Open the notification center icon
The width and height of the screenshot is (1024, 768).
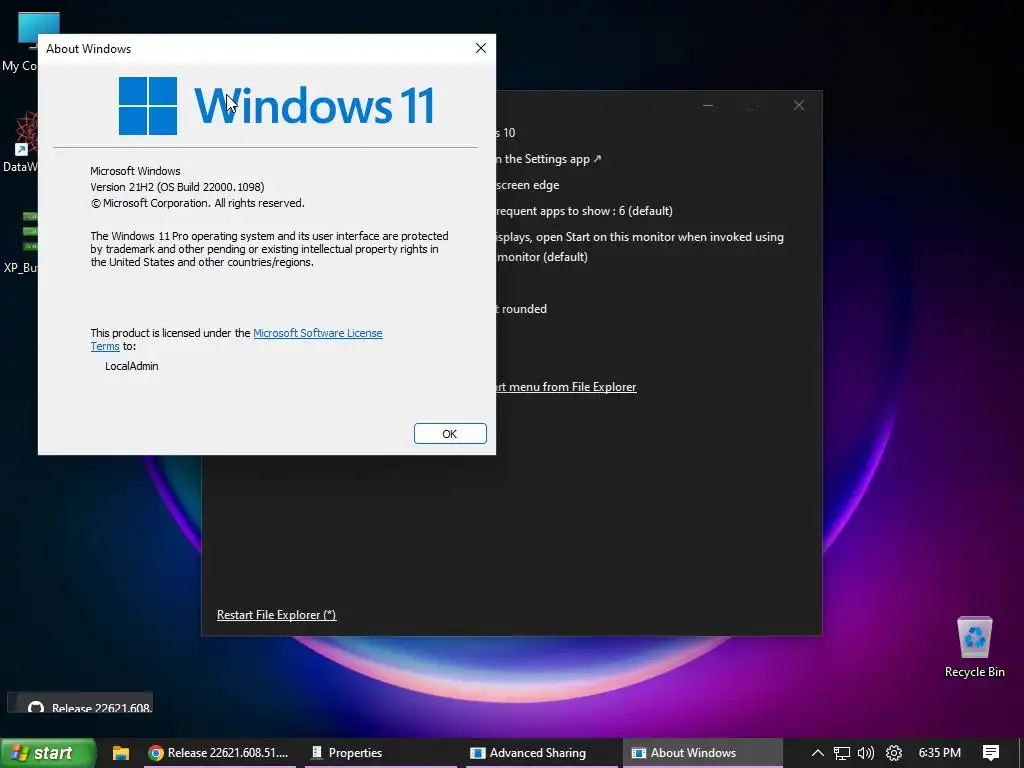991,753
